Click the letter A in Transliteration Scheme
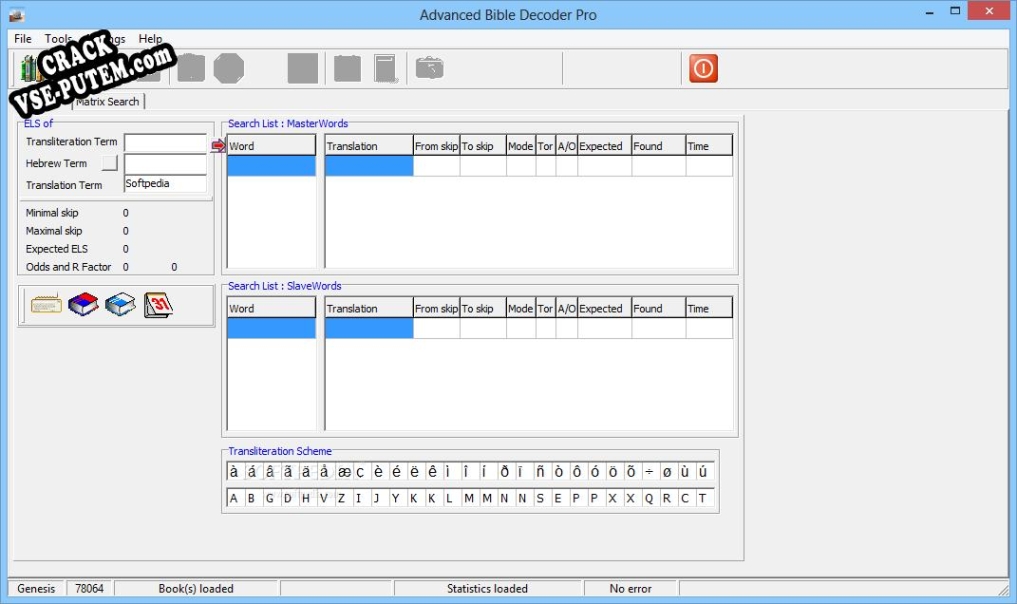The image size is (1017, 604). (233, 498)
